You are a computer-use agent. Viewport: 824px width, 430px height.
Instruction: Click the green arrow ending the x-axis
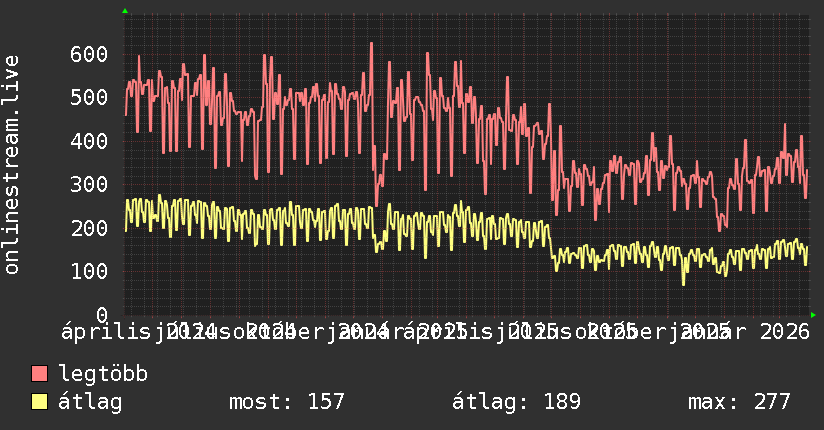pos(813,315)
